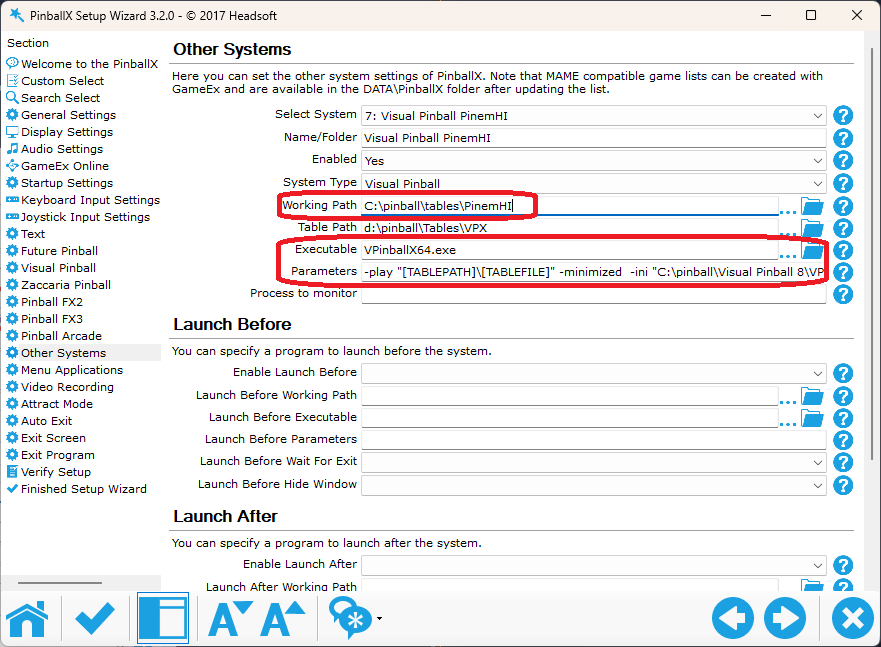Click the checkmark save icon in bottom toolbar
Viewport: 881px width, 647px height.
(x=95, y=618)
